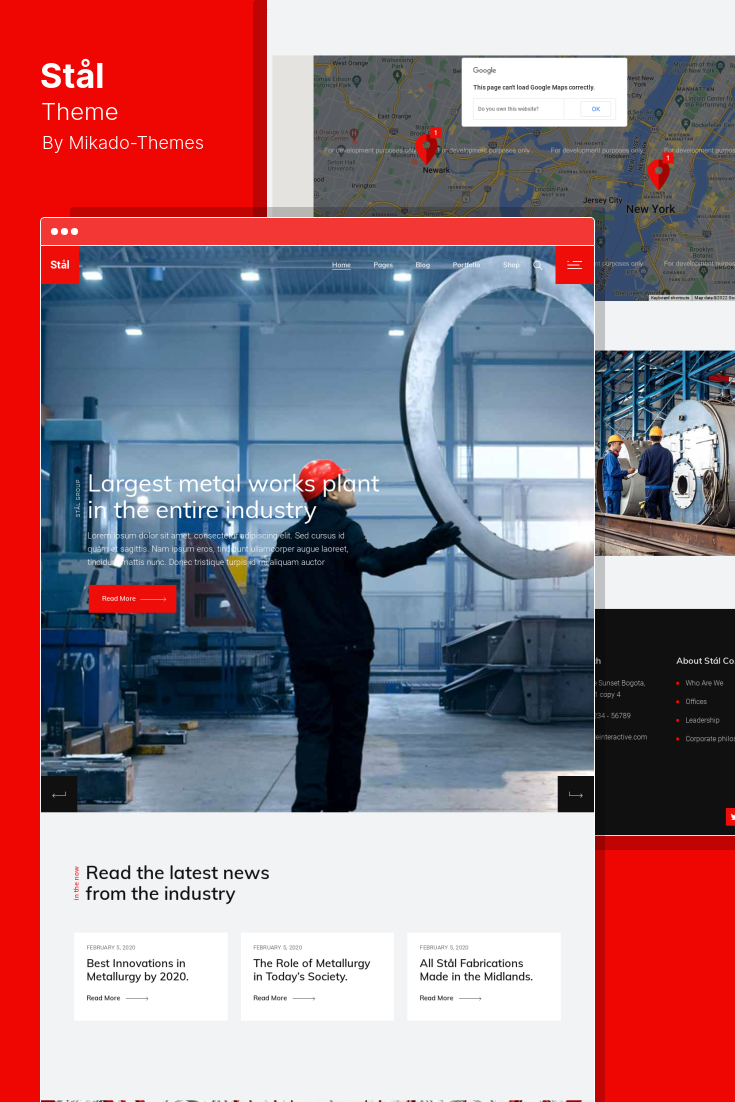Click the 'Corporate philosophy' footer link
Viewport: 735px width, 1102px height.
(x=710, y=739)
